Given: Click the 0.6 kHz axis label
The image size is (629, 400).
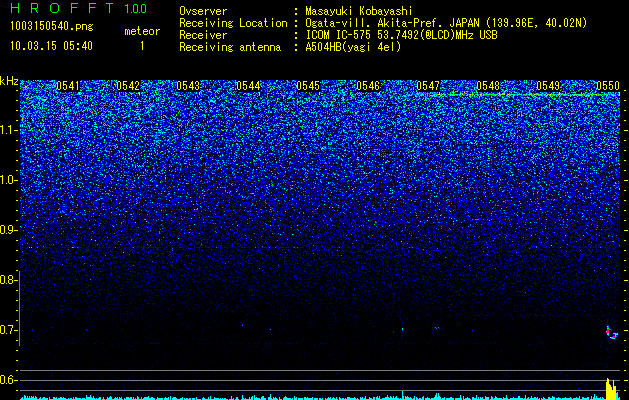Looking at the screenshot, I should (9, 380).
